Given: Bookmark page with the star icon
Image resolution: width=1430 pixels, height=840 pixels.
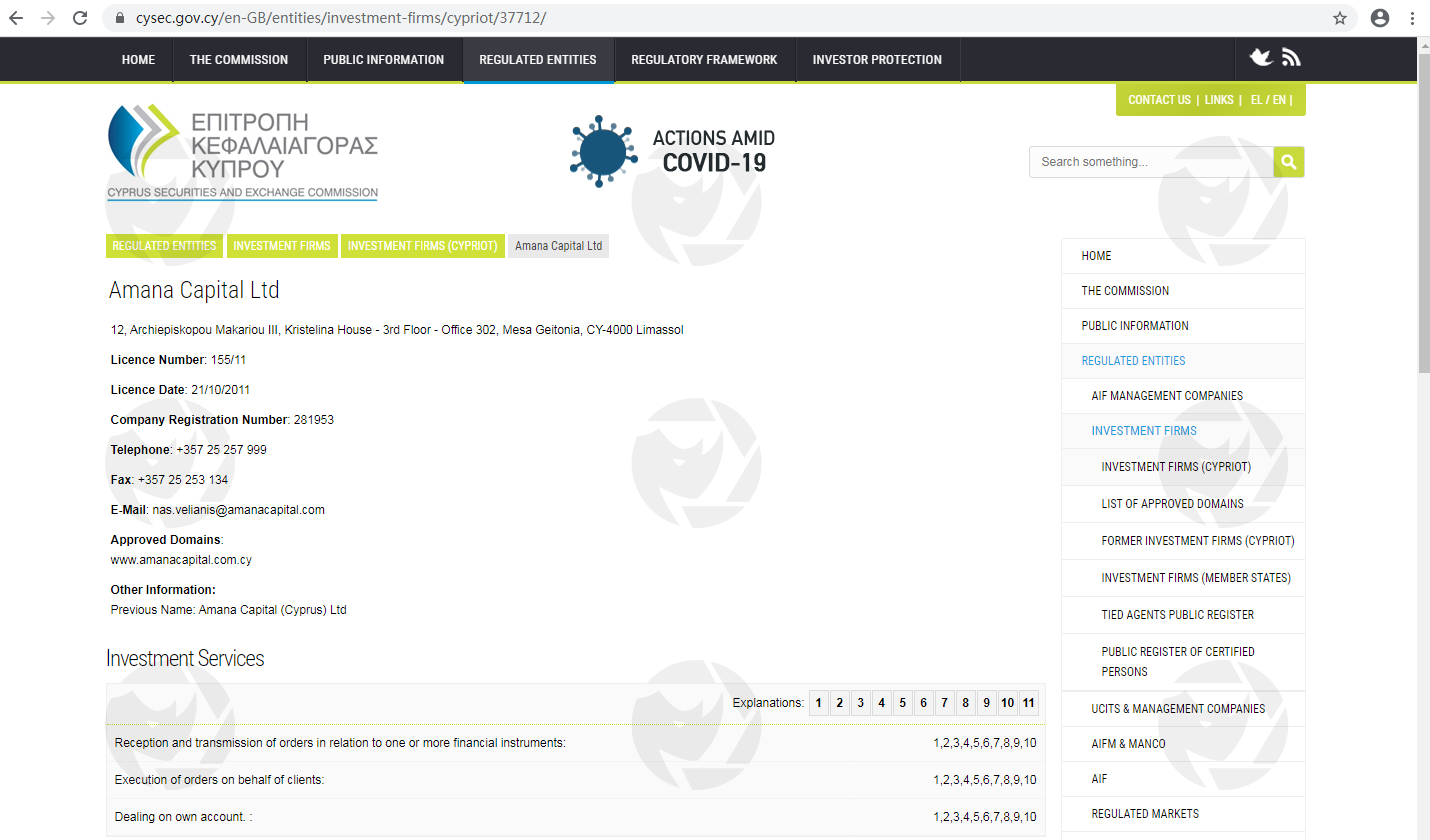Looking at the screenshot, I should (x=1340, y=18).
